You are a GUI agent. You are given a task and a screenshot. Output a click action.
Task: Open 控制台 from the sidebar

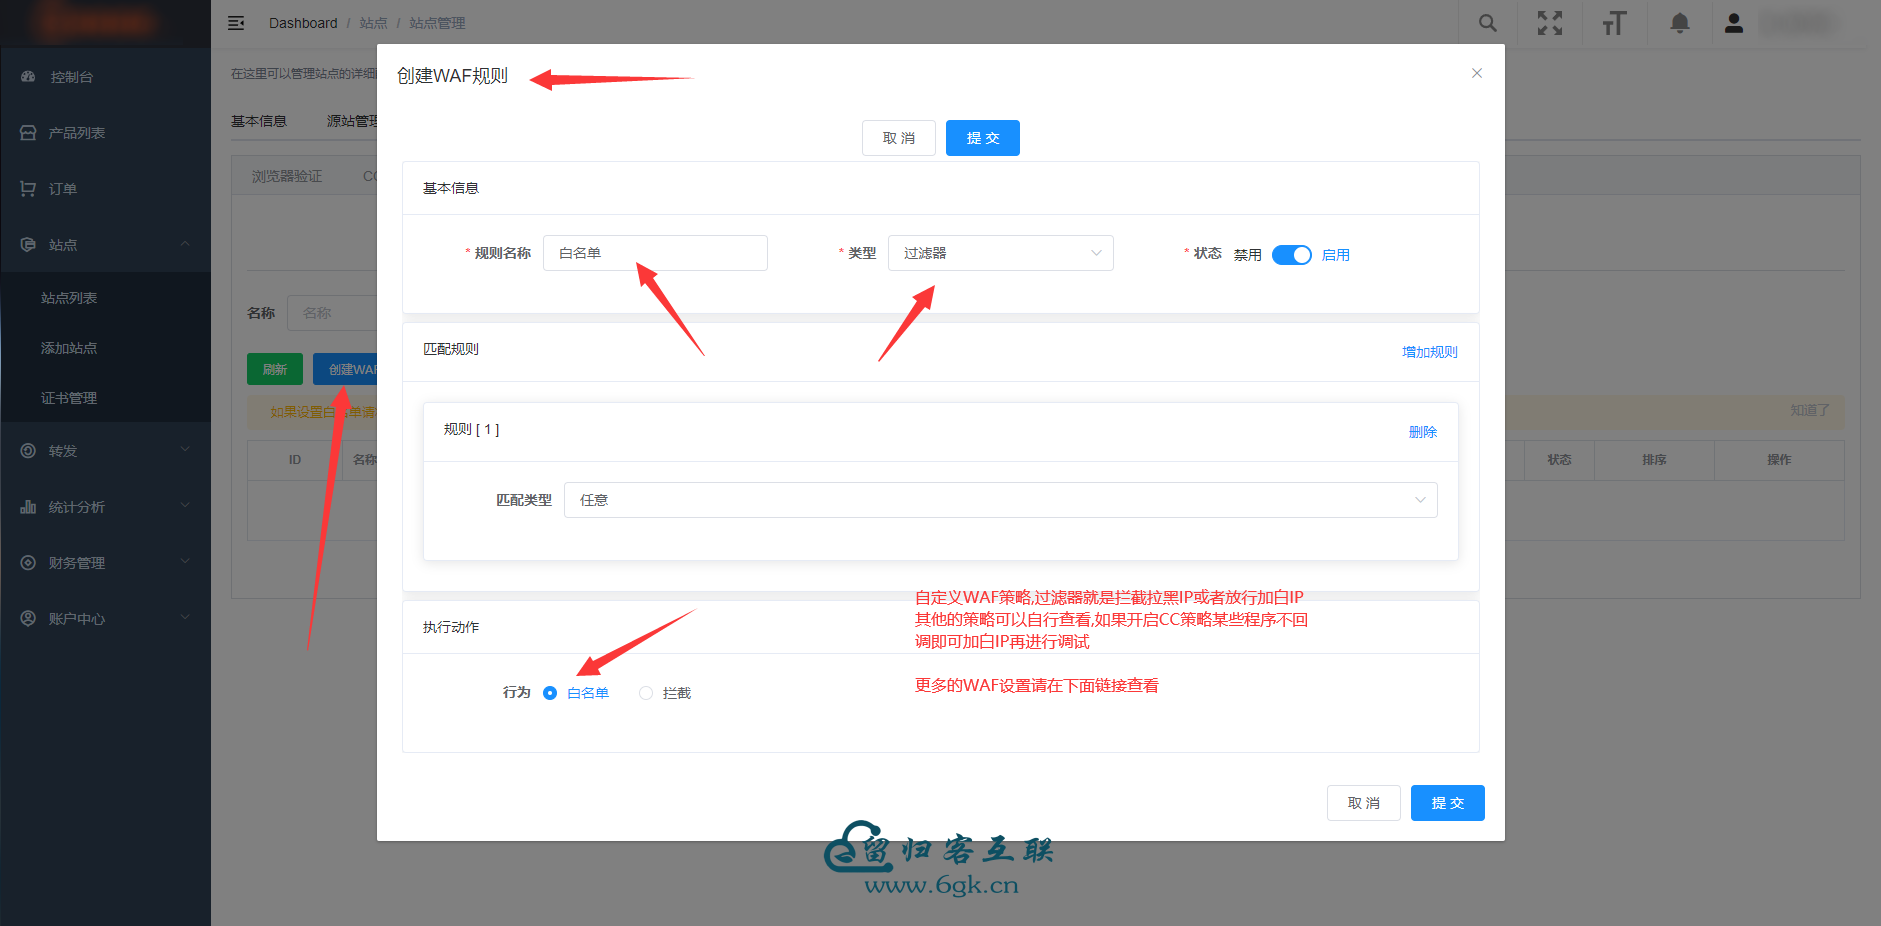pos(71,77)
